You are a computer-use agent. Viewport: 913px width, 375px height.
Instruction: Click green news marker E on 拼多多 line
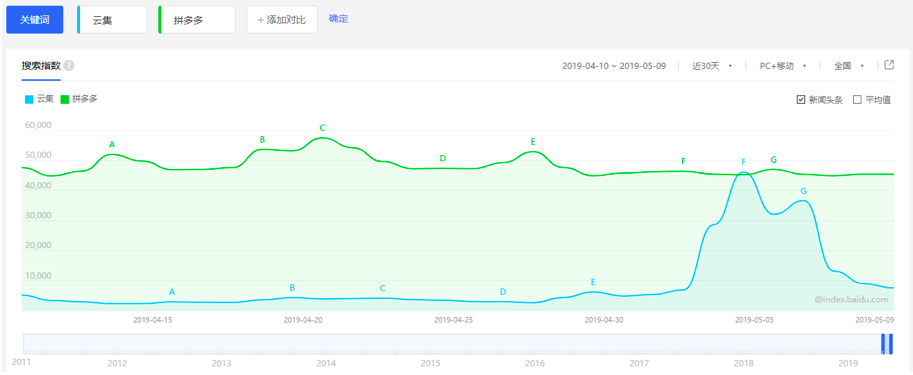pos(533,141)
